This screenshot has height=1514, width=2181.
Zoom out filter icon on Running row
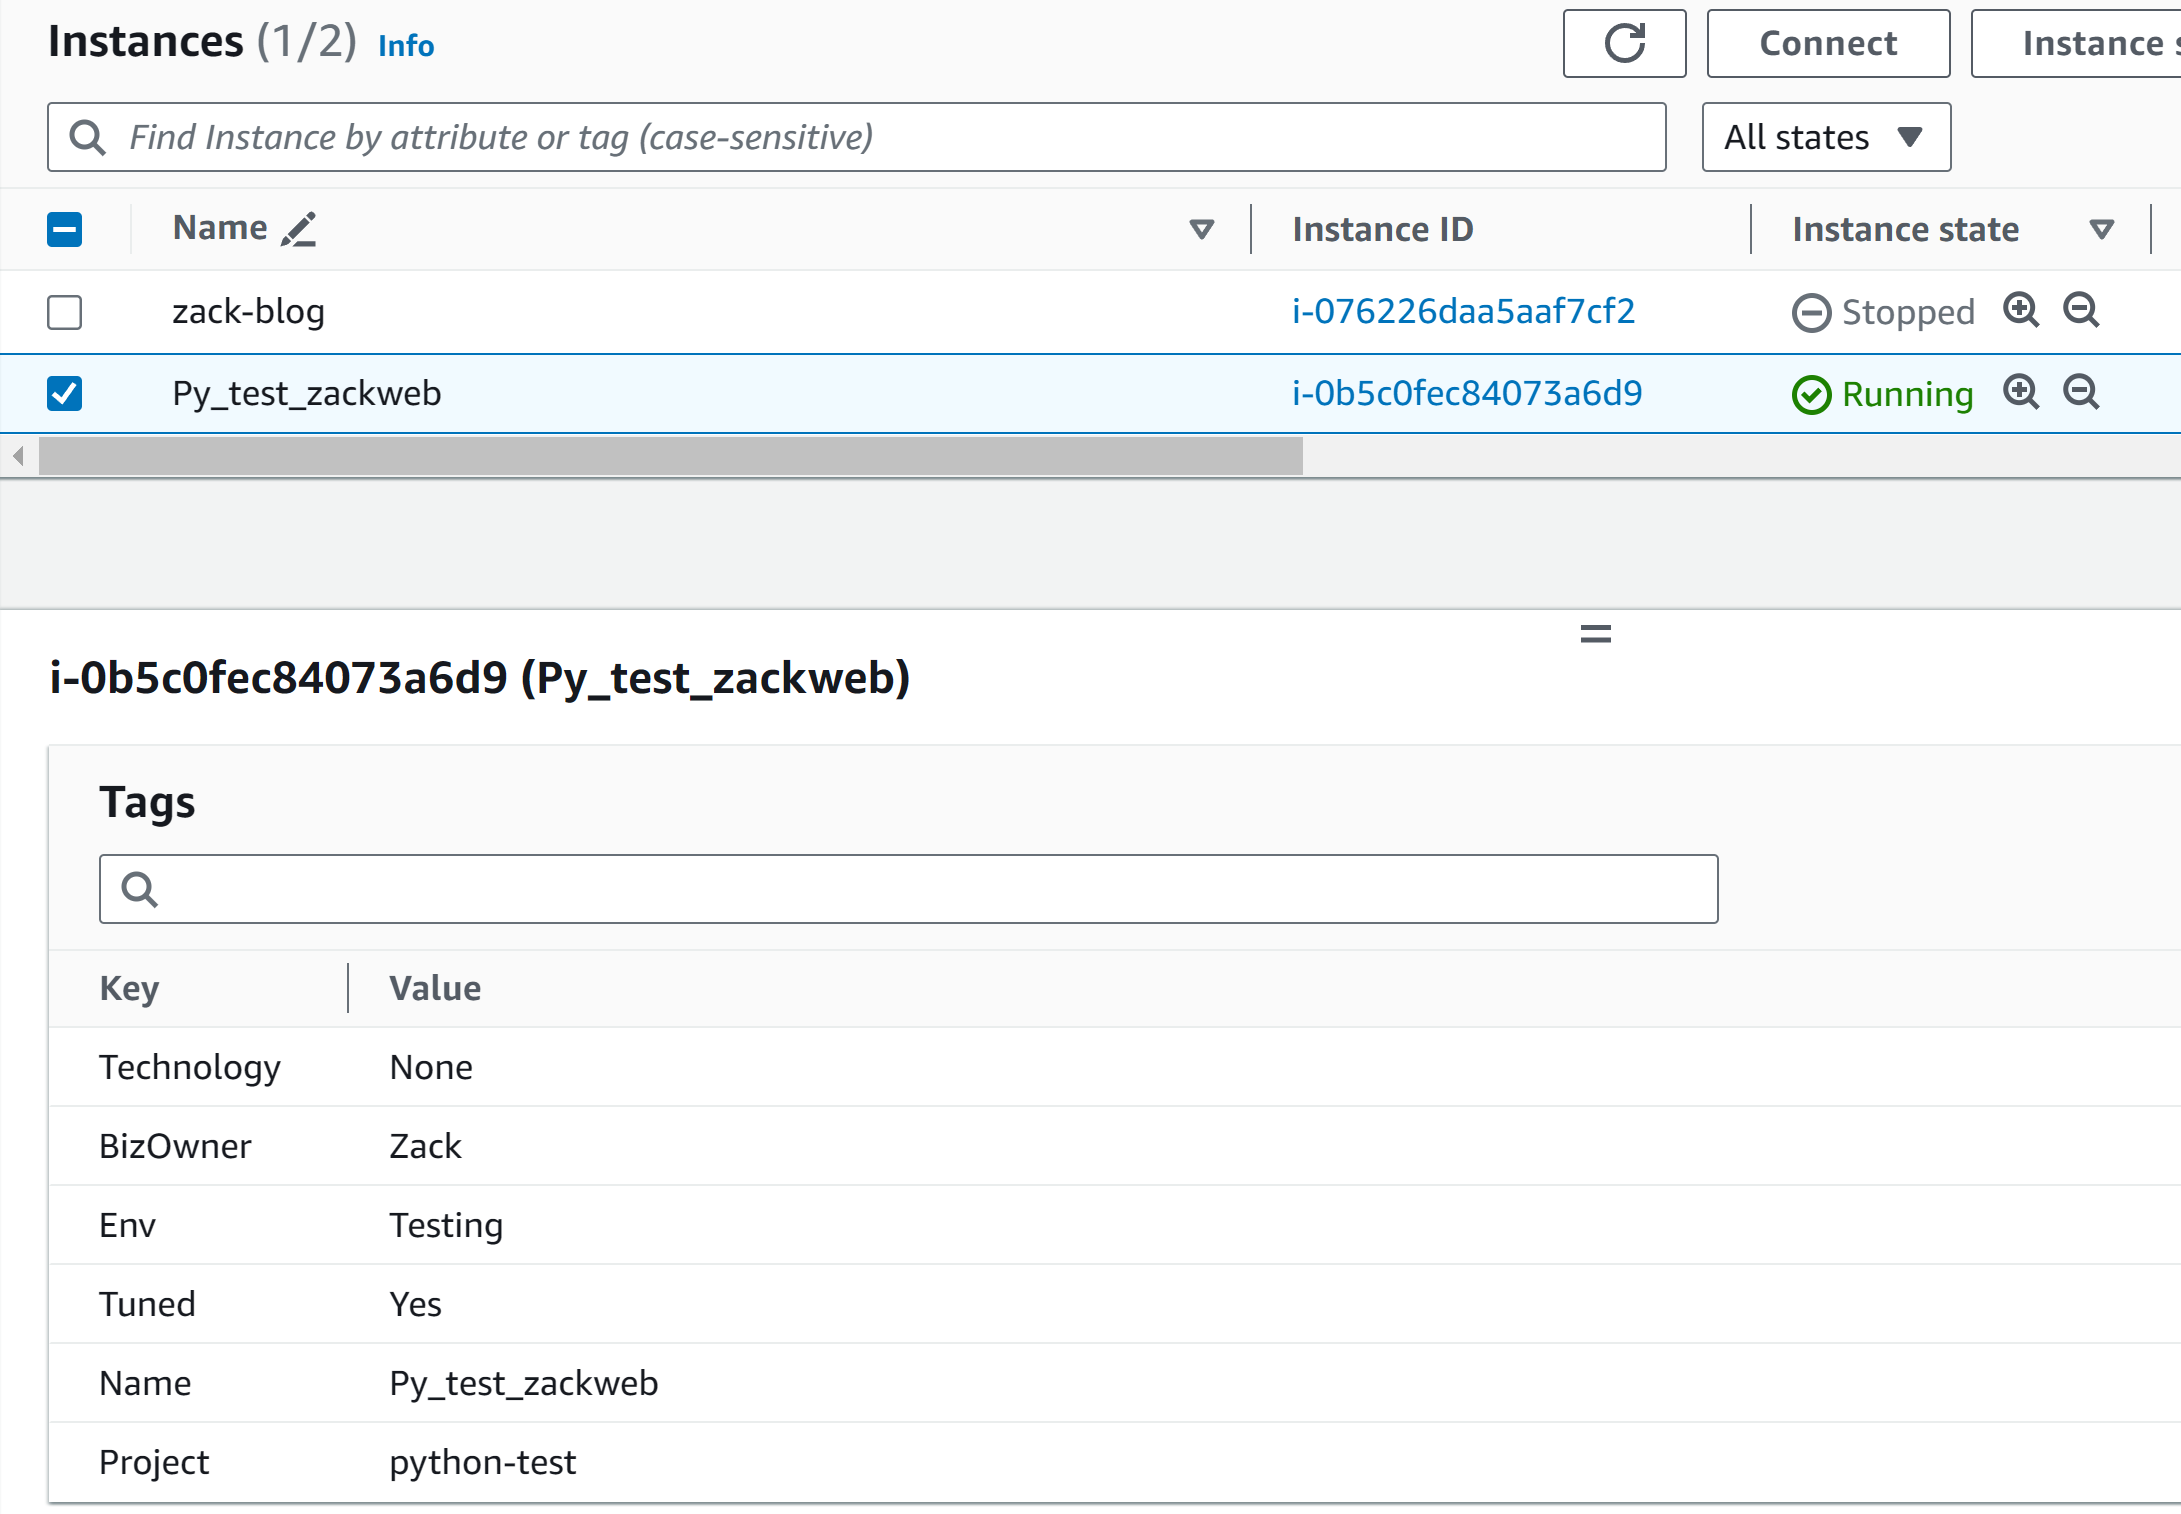[x=2081, y=392]
